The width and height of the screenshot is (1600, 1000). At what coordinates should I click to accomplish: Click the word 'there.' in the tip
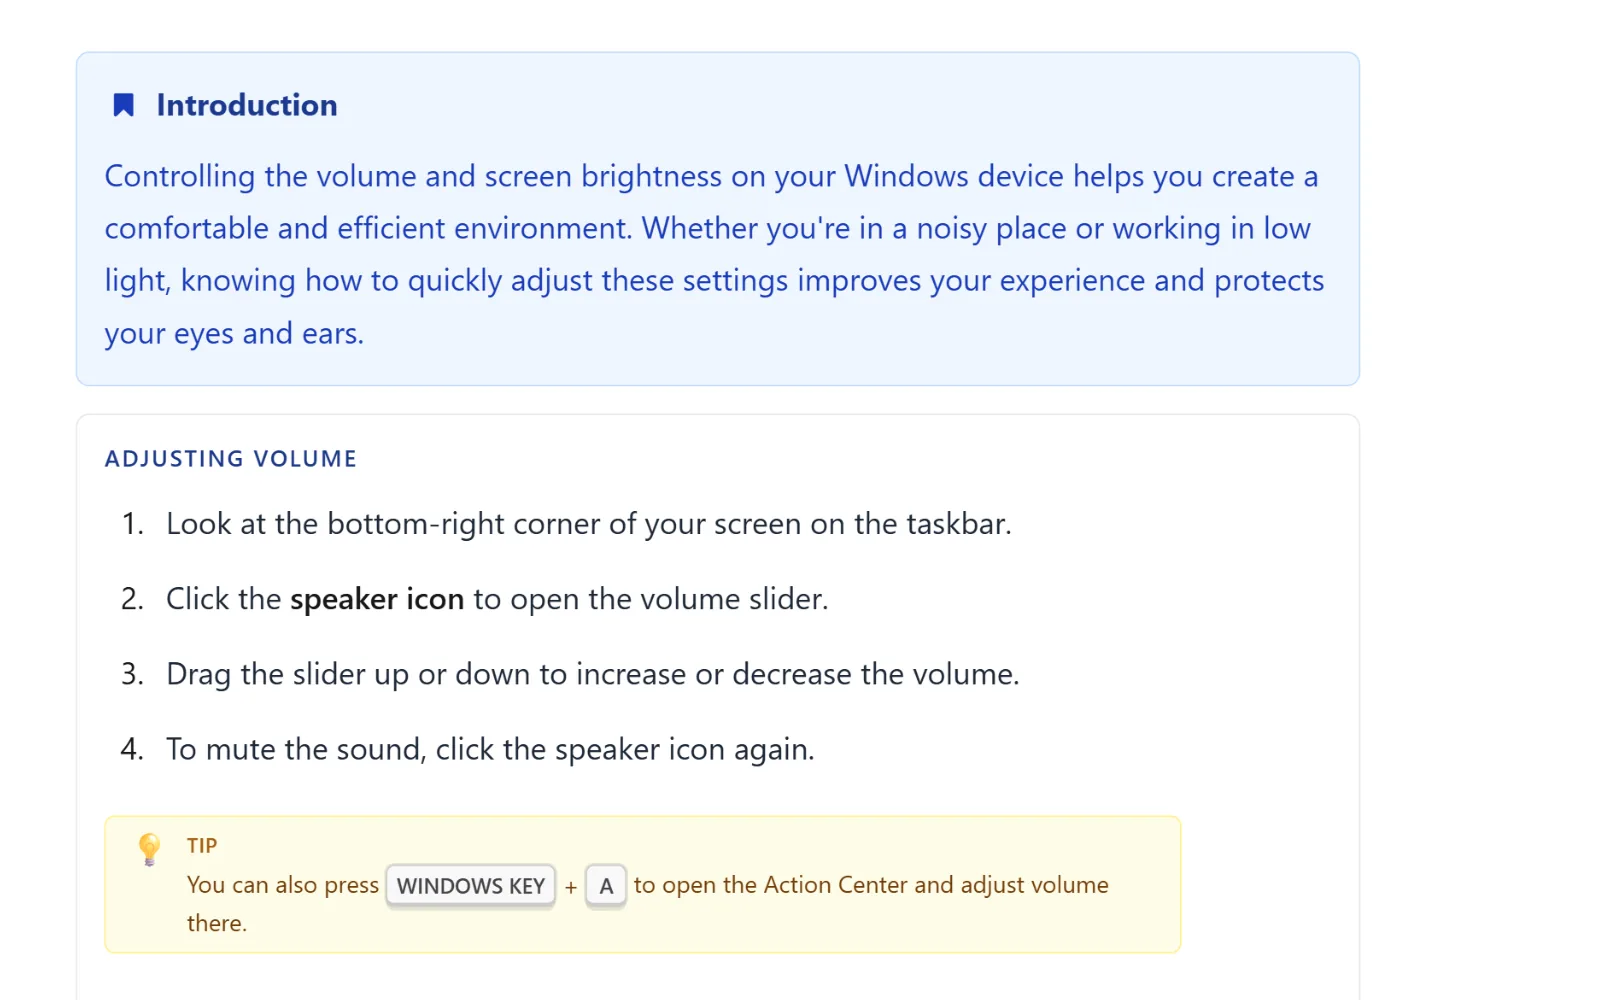point(217,923)
